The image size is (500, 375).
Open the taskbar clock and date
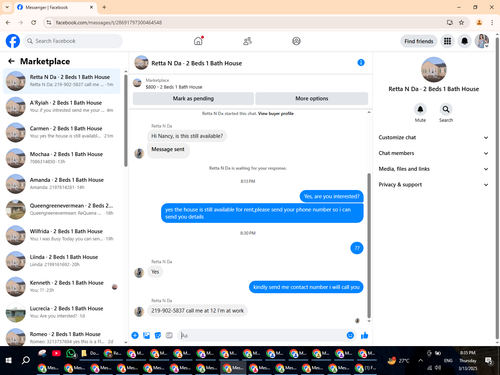tap(468, 360)
